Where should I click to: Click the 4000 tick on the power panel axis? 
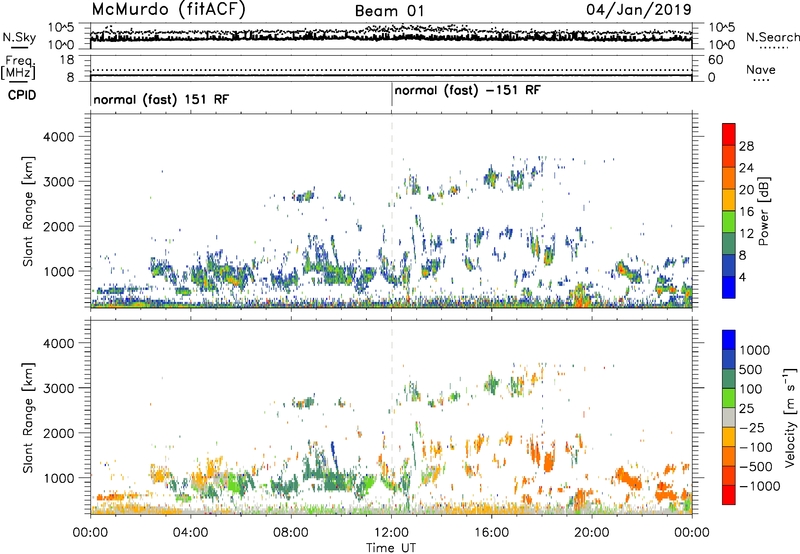(58, 137)
